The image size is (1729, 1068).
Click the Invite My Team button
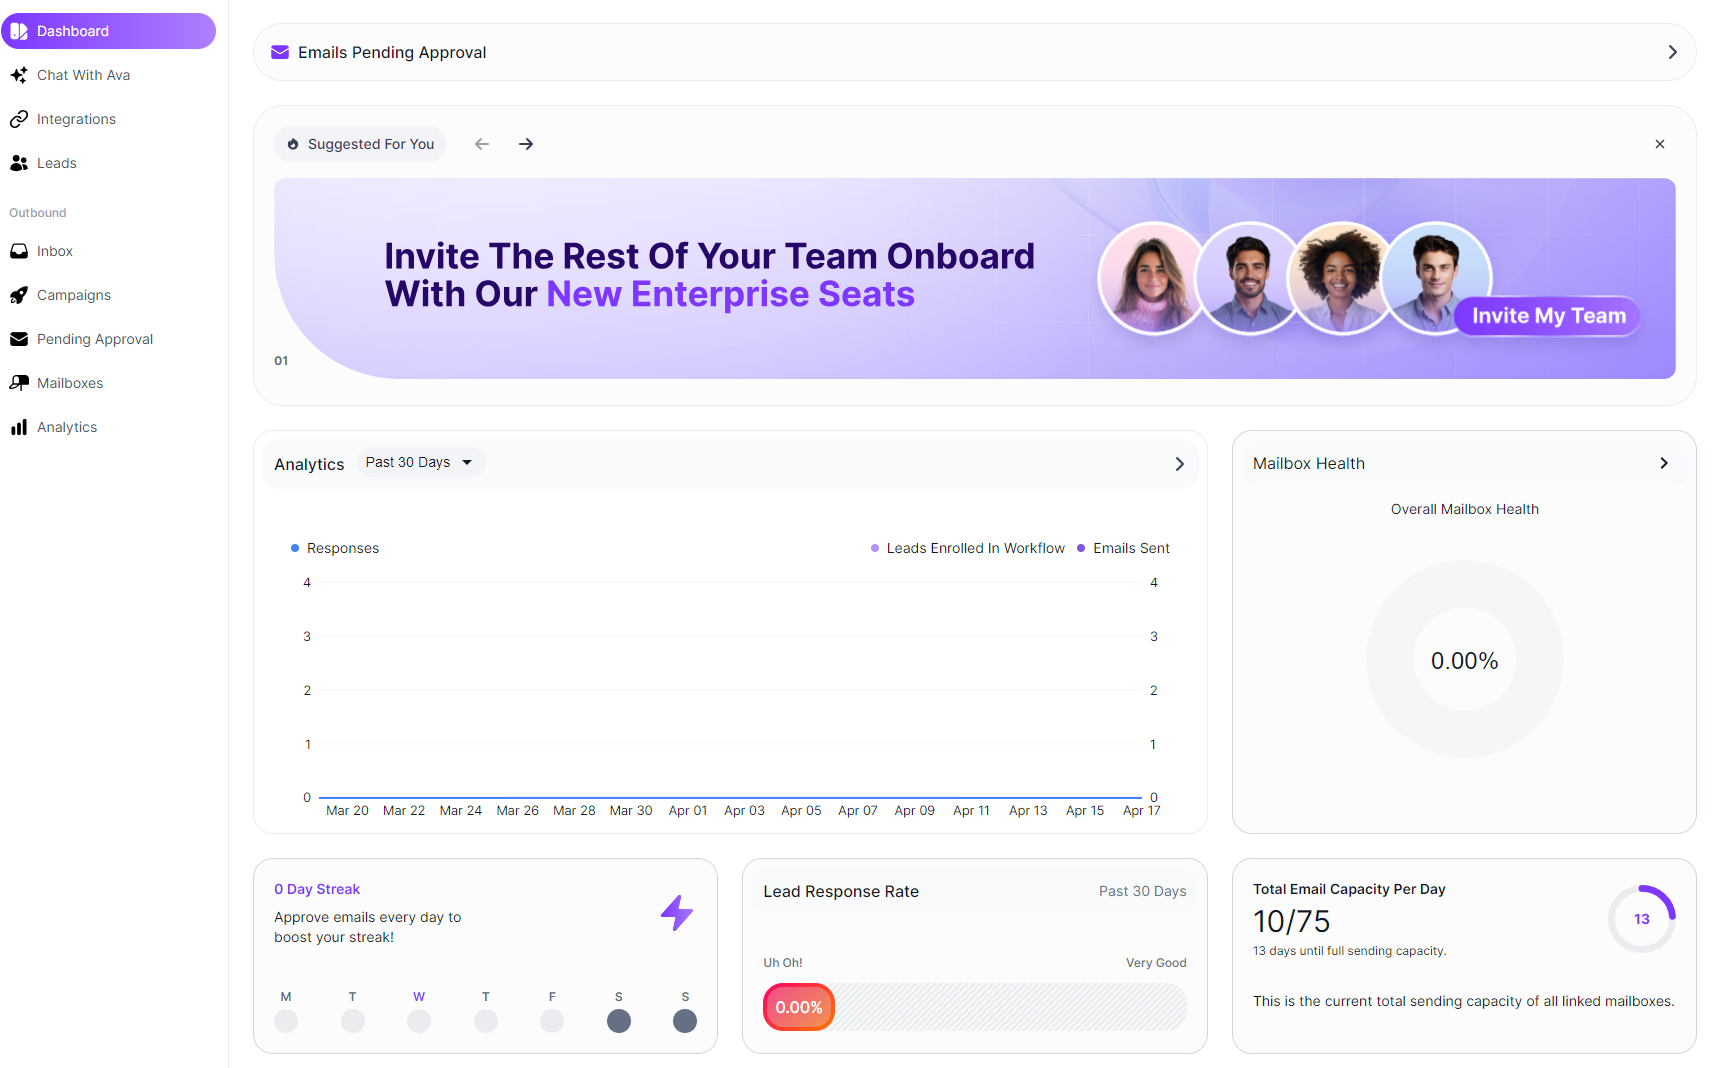[1548, 316]
